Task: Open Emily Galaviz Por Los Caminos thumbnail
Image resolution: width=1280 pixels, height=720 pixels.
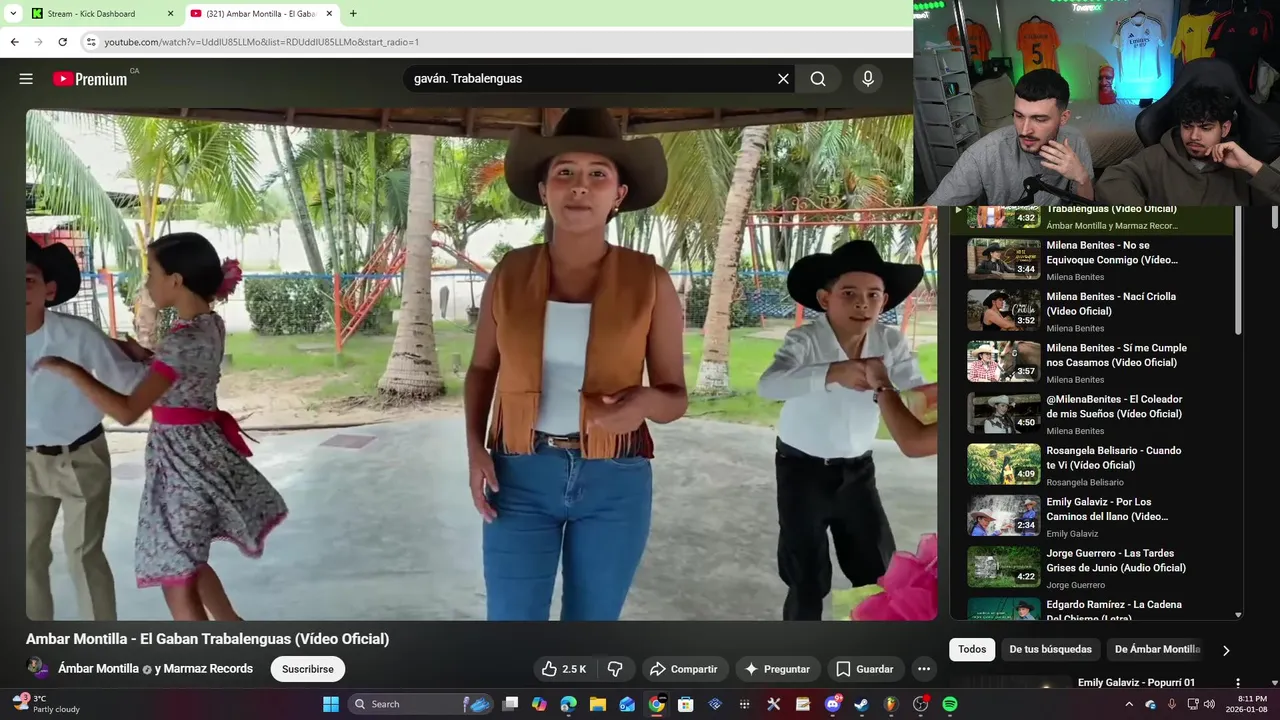Action: tap(1003, 516)
